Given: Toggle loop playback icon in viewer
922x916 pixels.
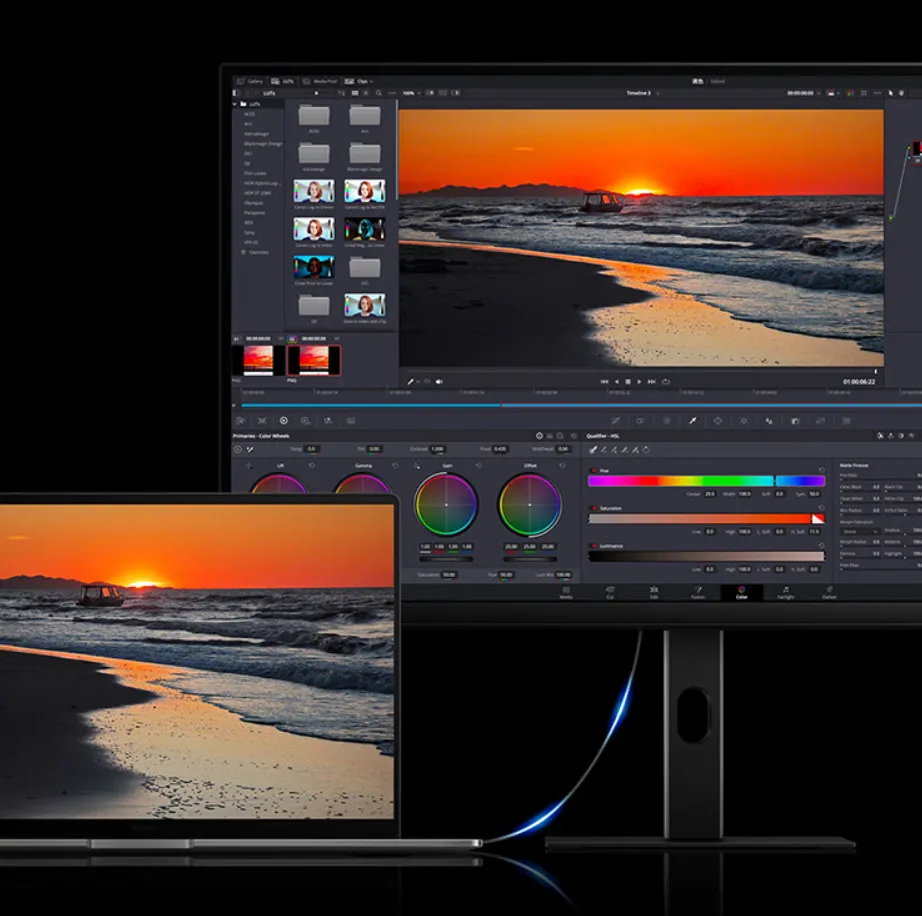Looking at the screenshot, I should point(665,382).
